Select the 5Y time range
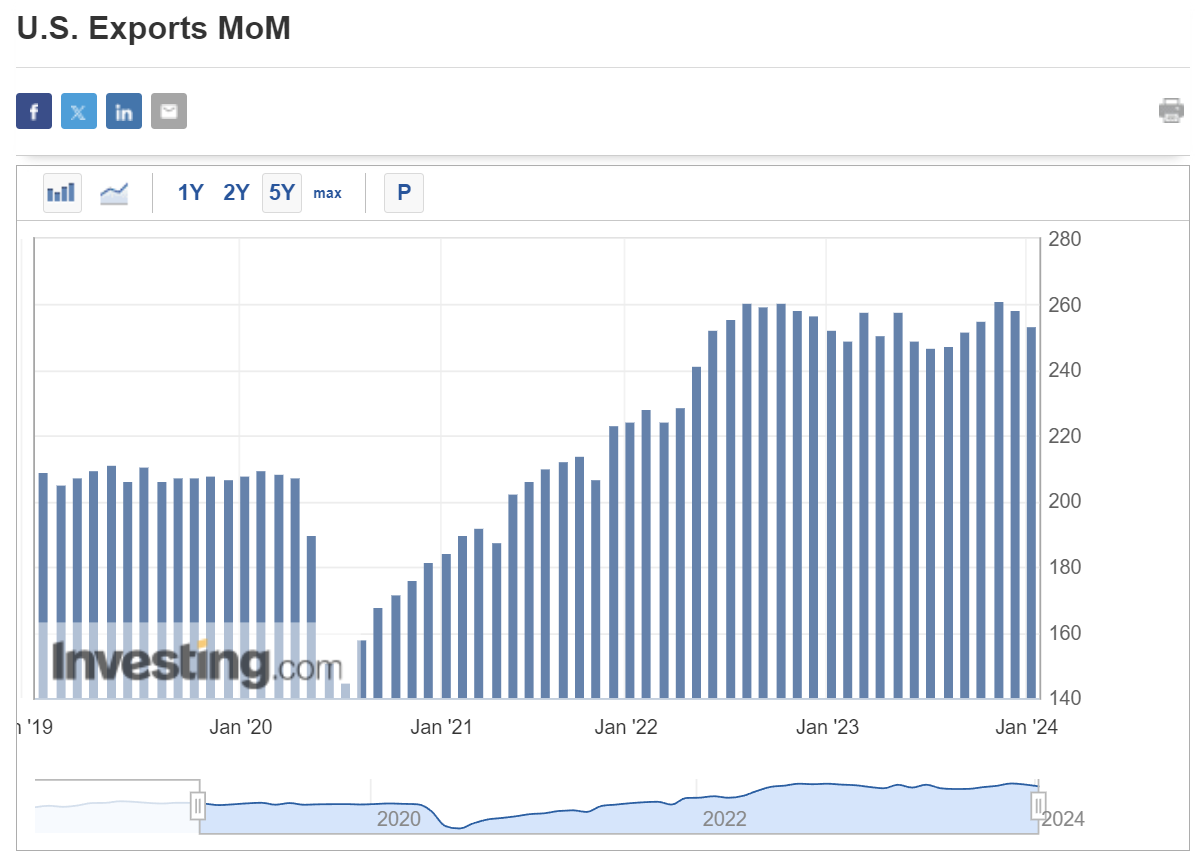 [282, 193]
